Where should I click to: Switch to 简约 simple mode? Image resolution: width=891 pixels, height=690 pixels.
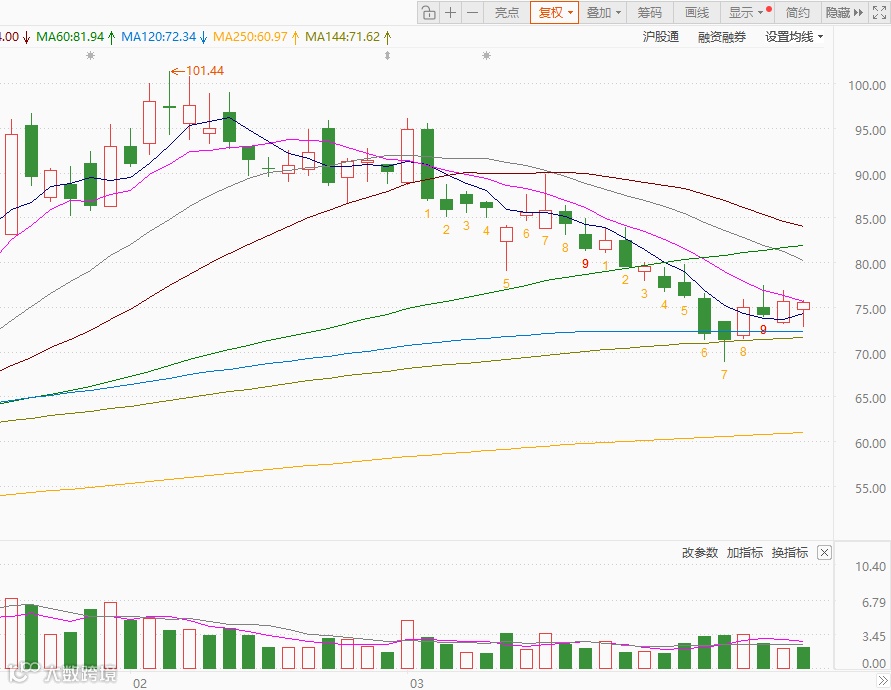coord(797,13)
